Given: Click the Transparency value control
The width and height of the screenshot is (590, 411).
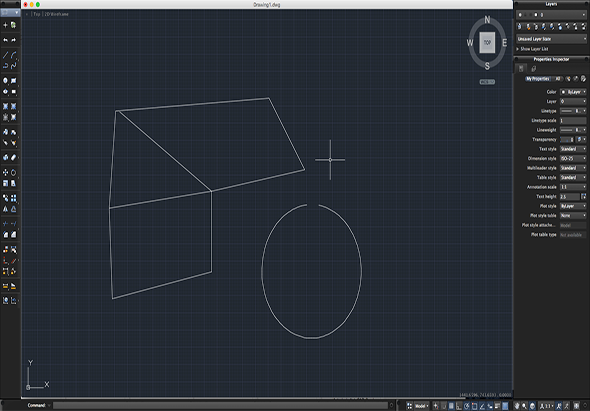Looking at the screenshot, I should (567, 140).
